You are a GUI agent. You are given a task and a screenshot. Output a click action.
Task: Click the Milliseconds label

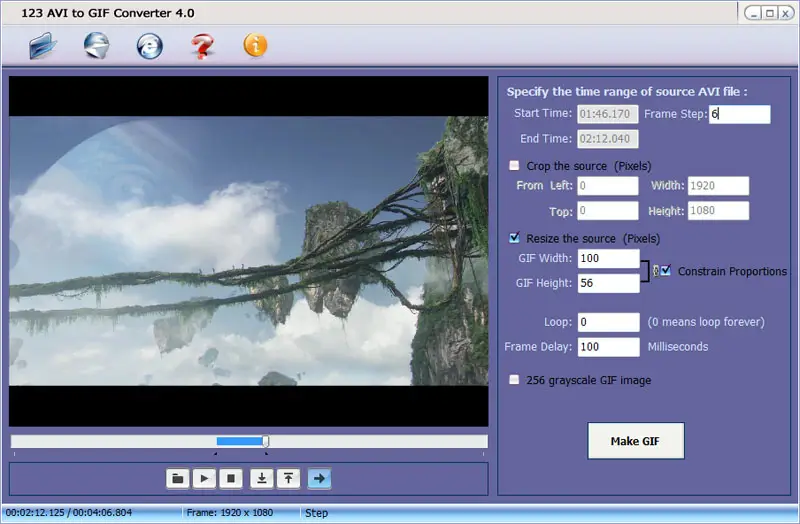pos(678,347)
